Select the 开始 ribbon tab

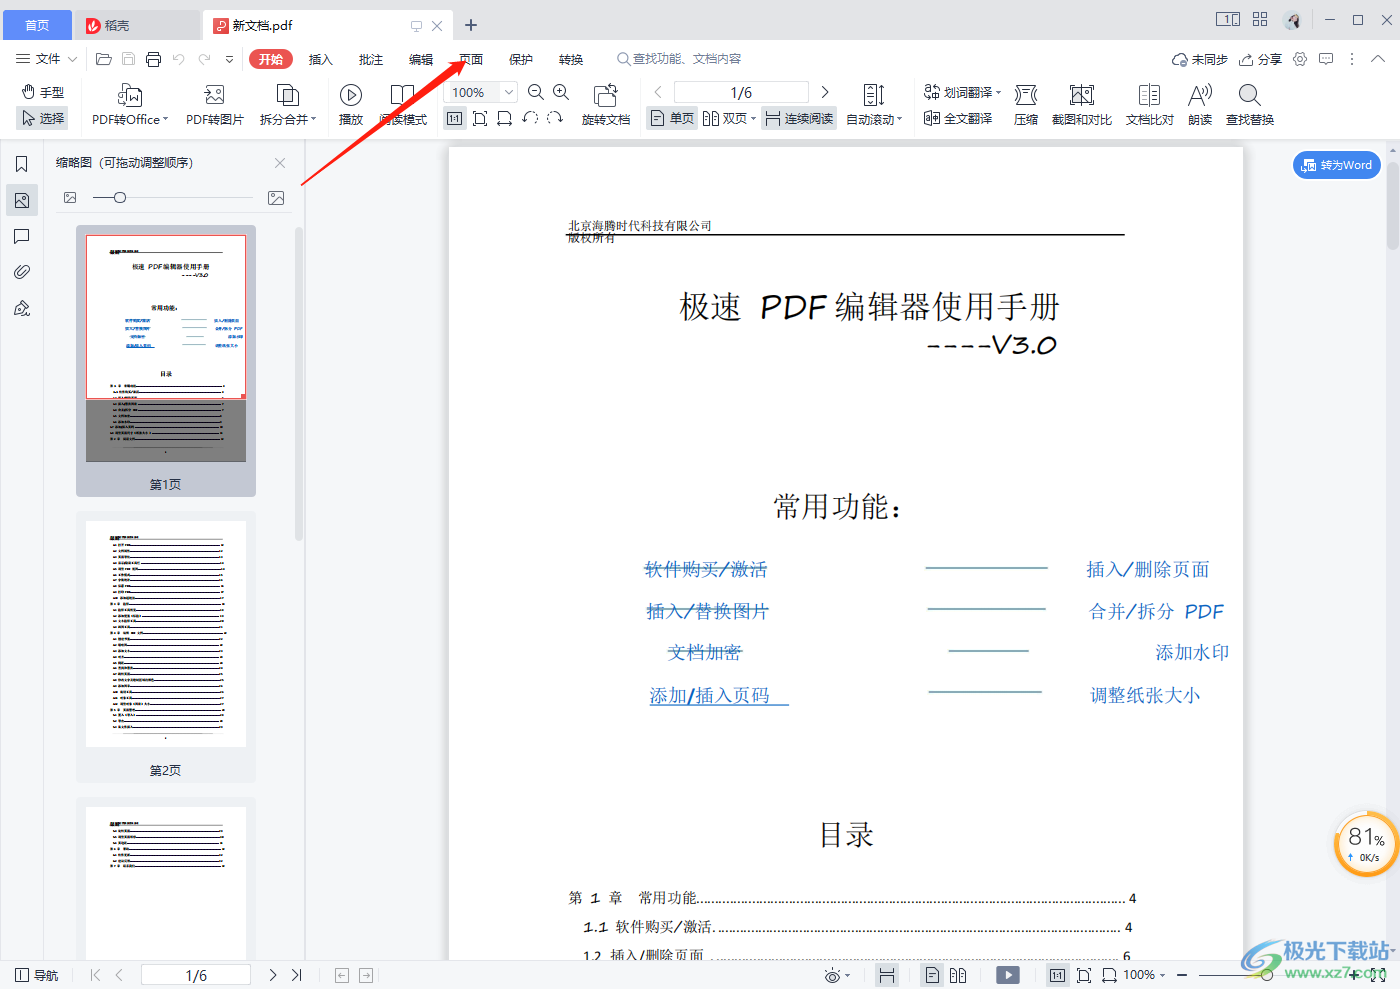[271, 59]
